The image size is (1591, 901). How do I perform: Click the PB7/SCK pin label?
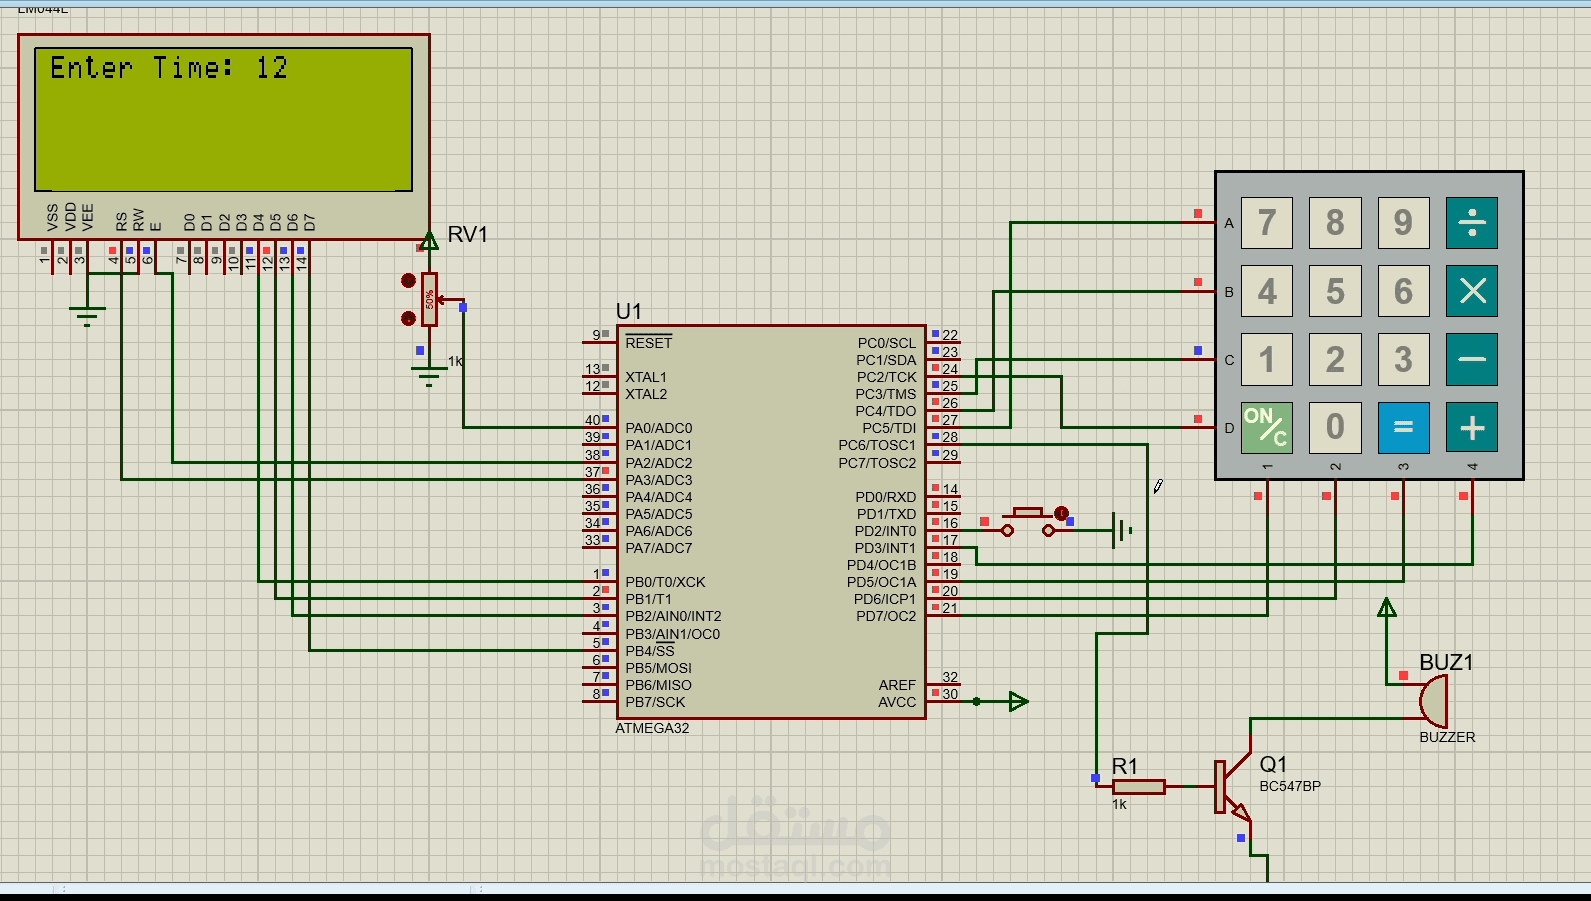[x=656, y=702]
